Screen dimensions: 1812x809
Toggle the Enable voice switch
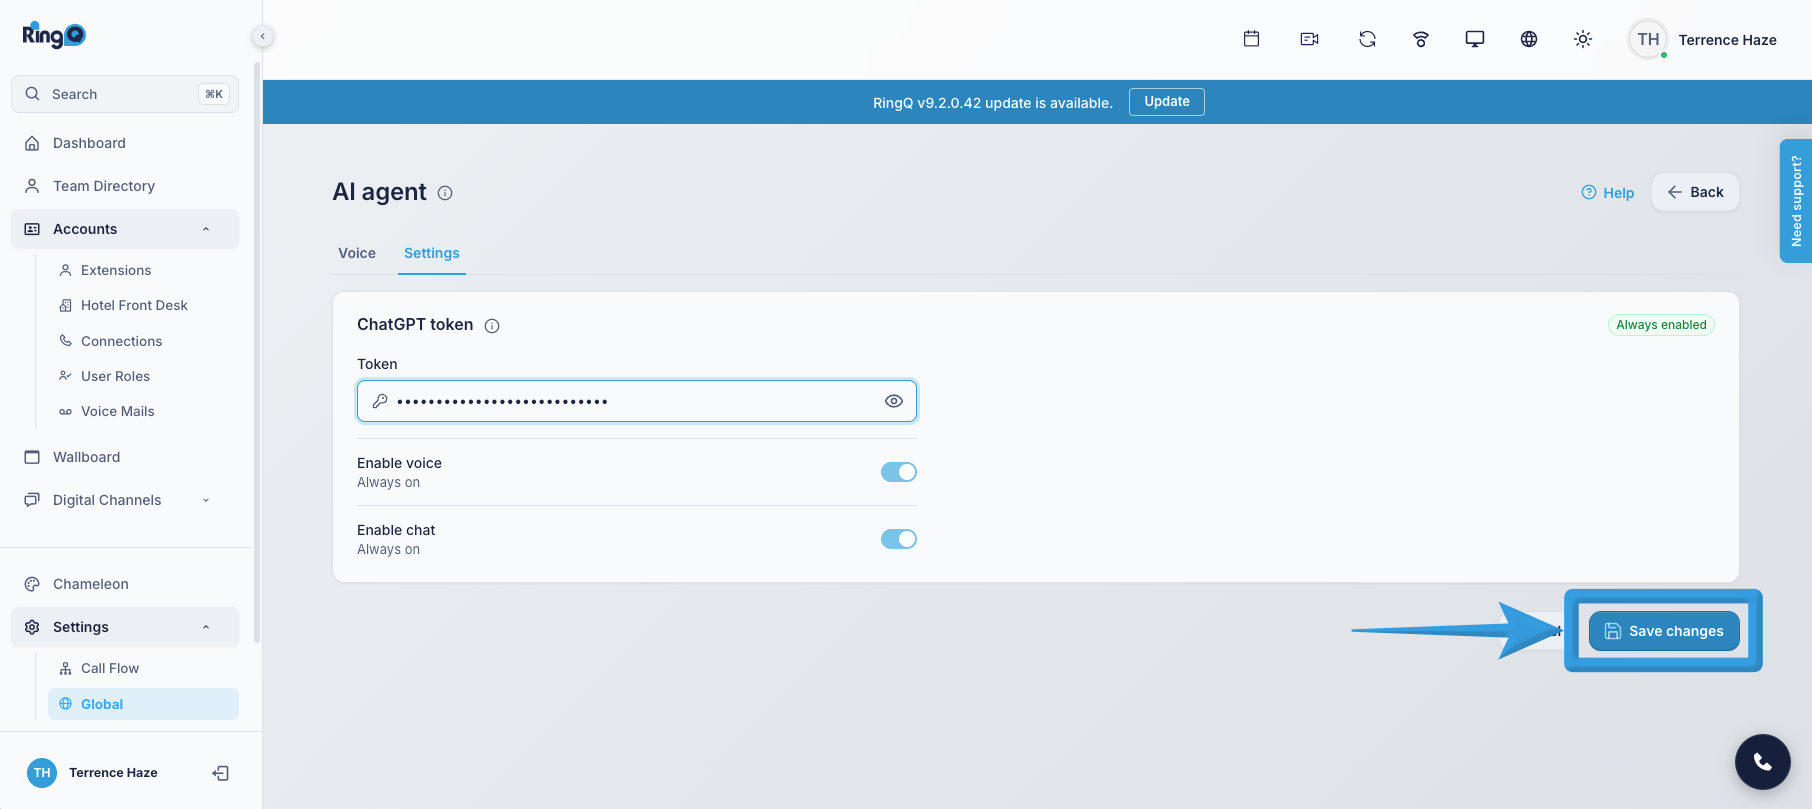pyautogui.click(x=899, y=472)
